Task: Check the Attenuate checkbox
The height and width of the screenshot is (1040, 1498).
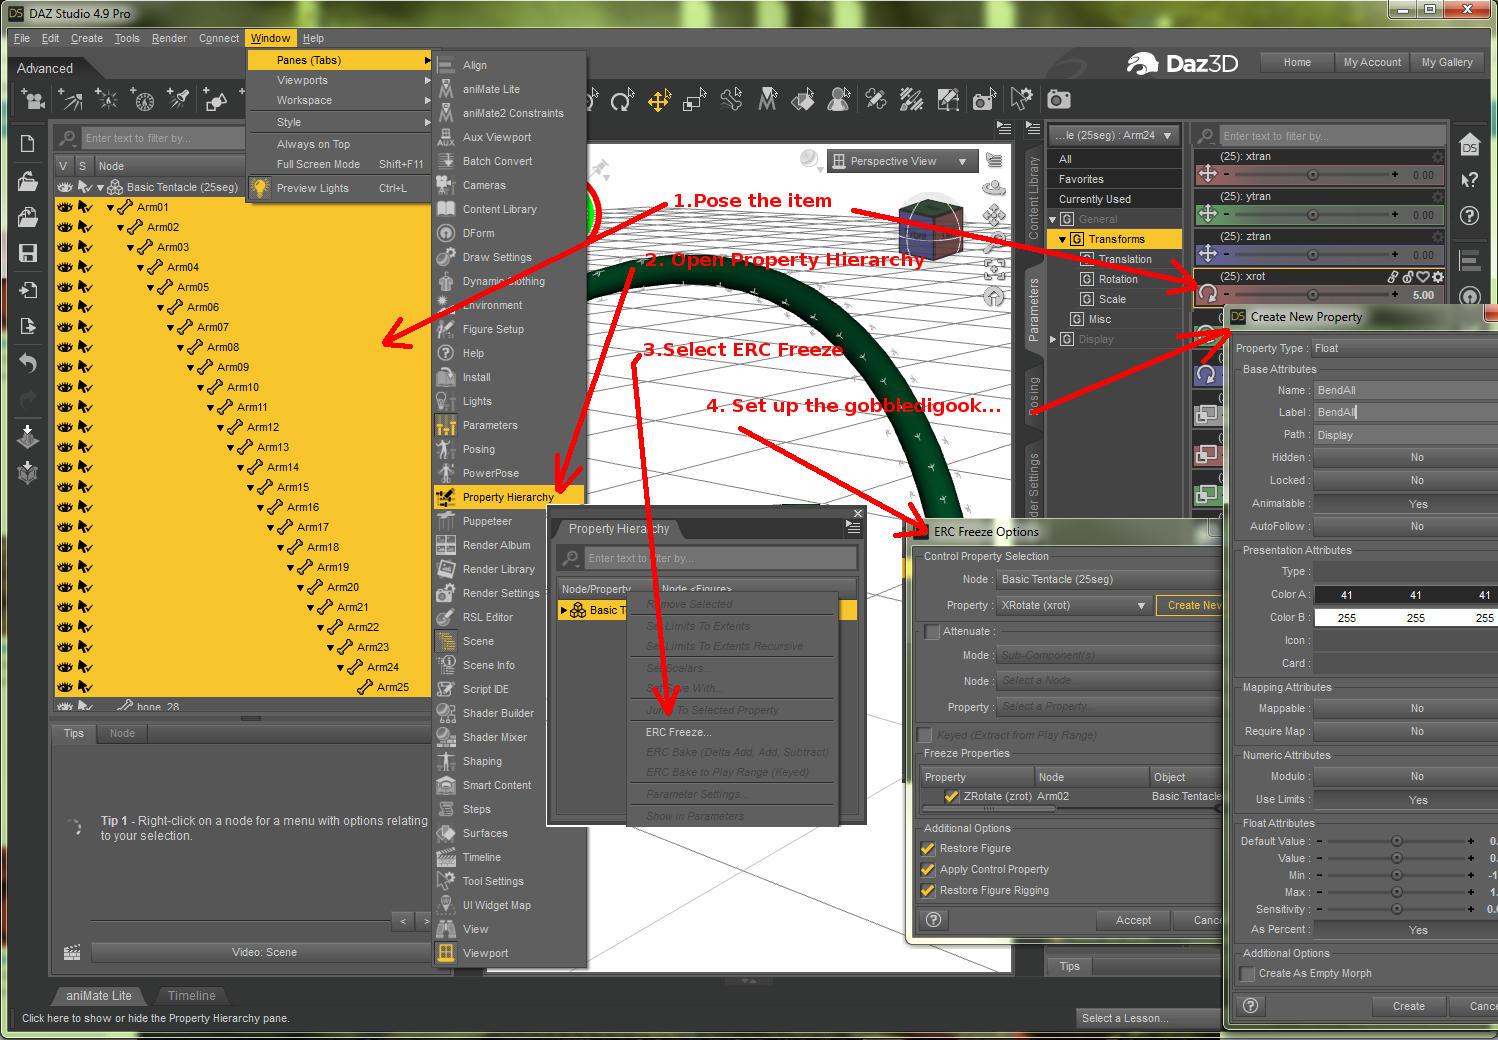Action: [x=932, y=632]
